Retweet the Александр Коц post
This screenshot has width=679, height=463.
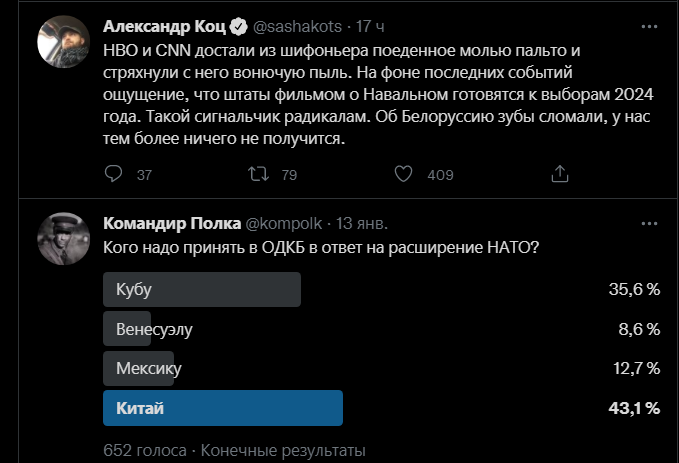(259, 174)
